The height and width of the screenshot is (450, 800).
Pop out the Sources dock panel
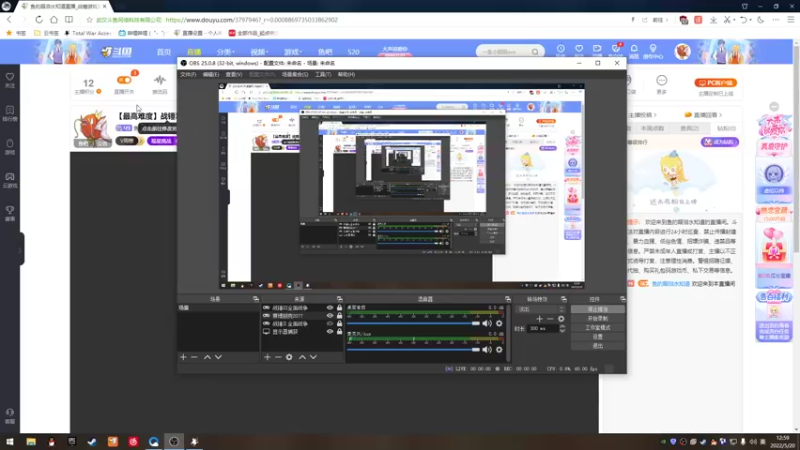click(x=339, y=299)
